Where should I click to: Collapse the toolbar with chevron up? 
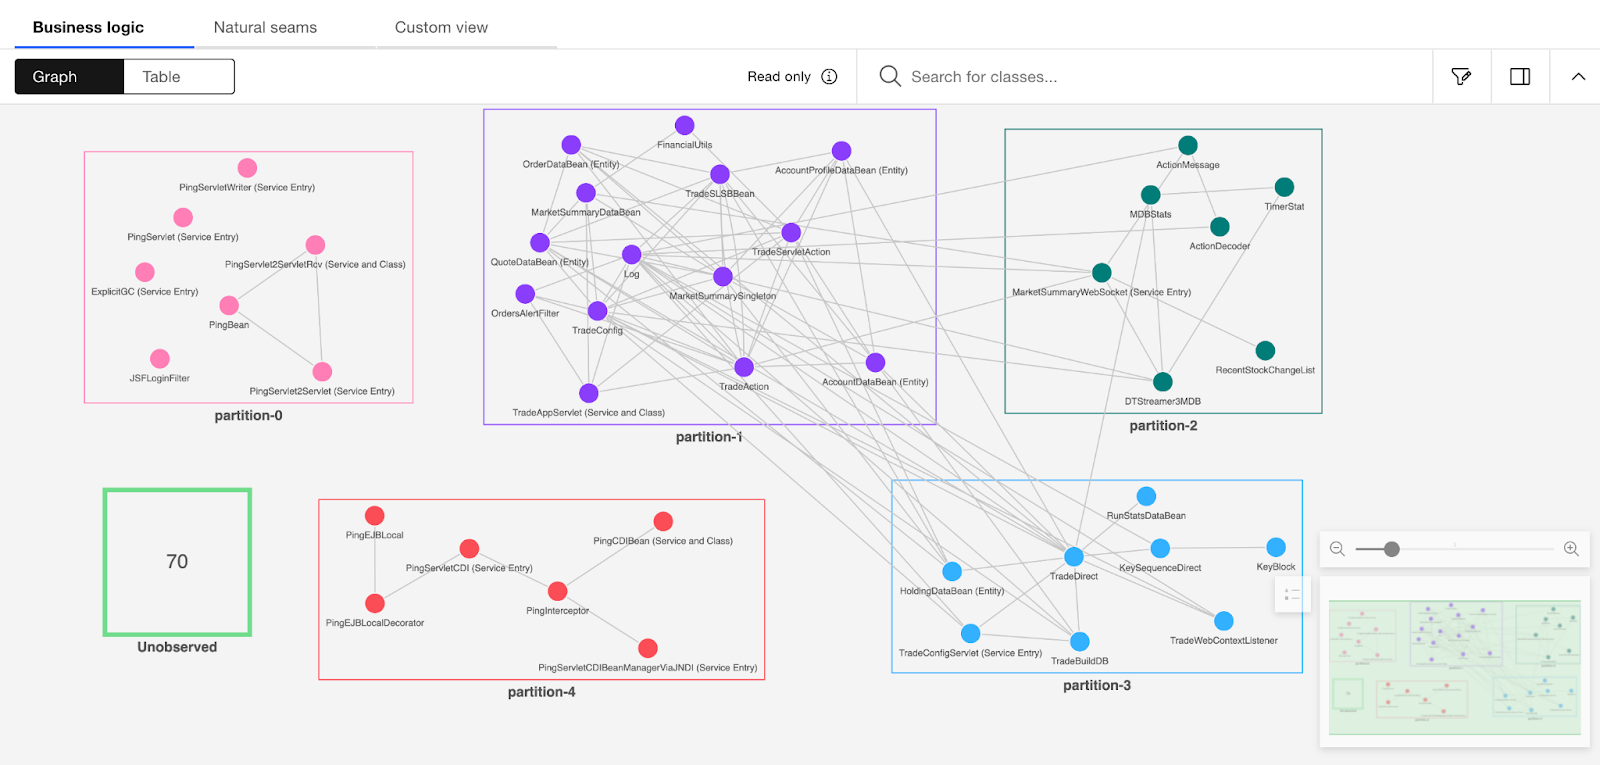click(1578, 77)
